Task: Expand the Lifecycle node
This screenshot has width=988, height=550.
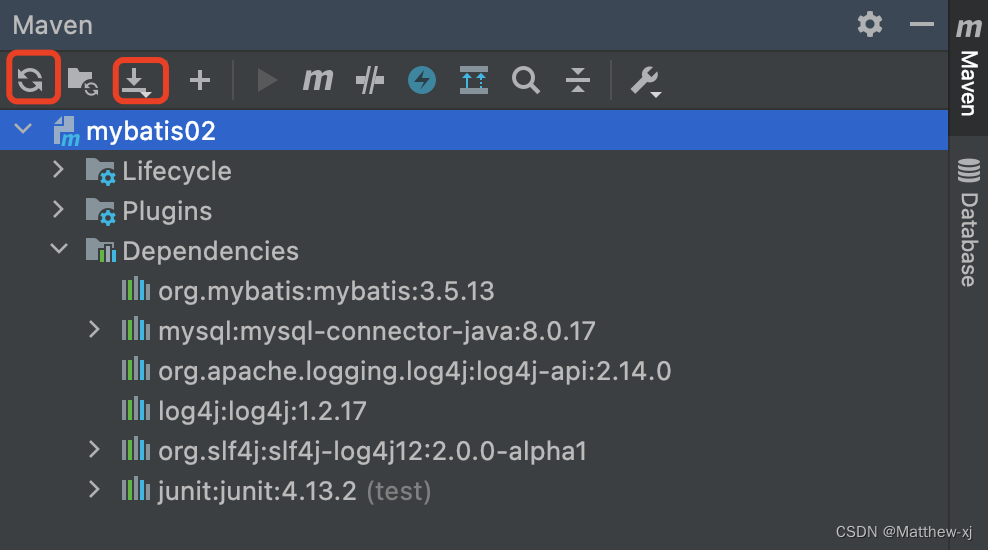Action: pos(59,169)
